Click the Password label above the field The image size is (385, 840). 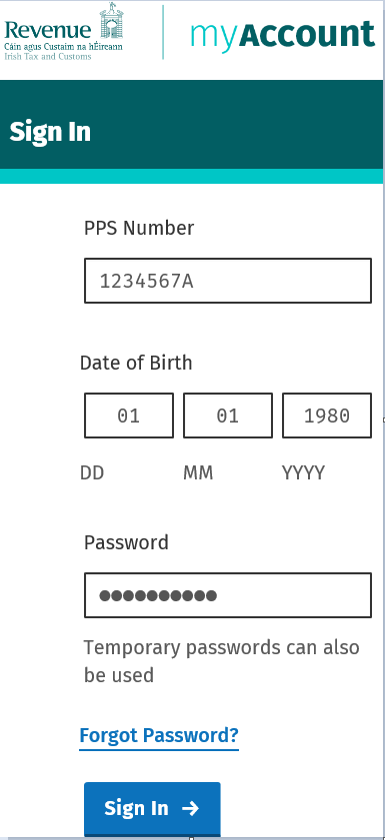126,543
